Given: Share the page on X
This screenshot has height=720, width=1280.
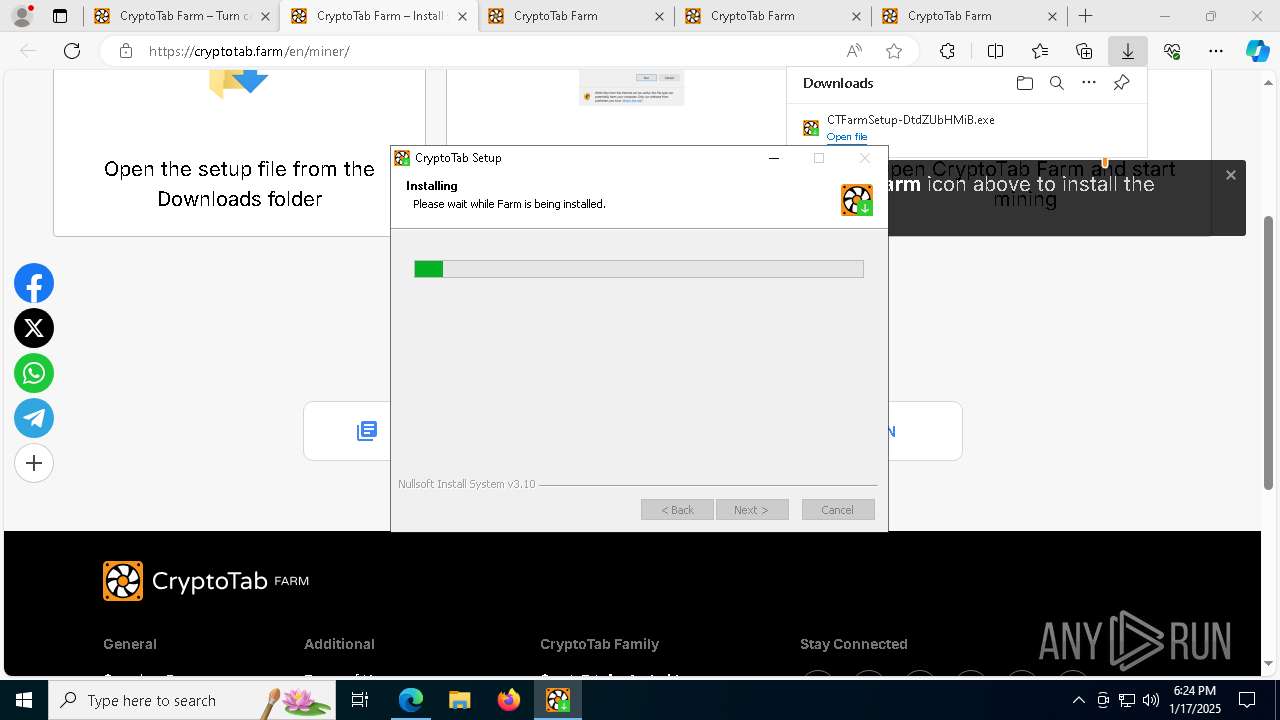Looking at the screenshot, I should (34, 328).
